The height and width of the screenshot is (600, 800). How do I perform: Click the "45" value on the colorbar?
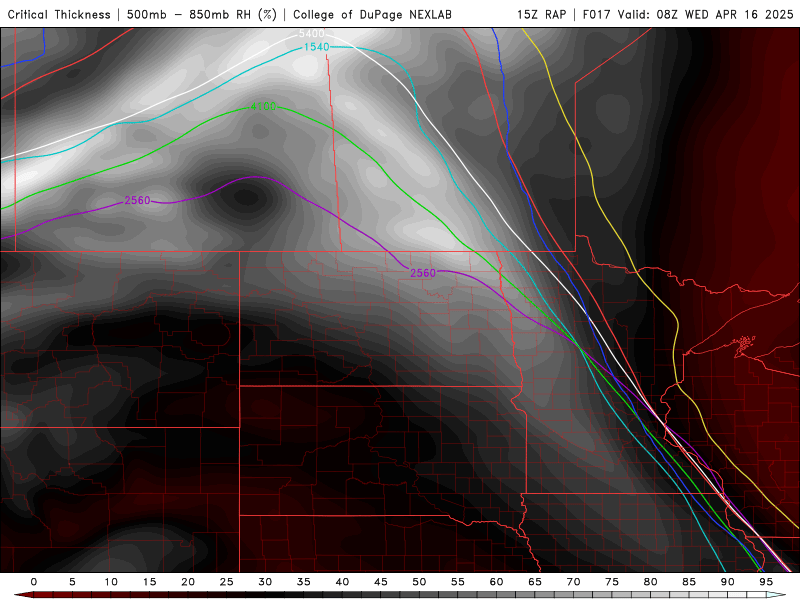381,582
